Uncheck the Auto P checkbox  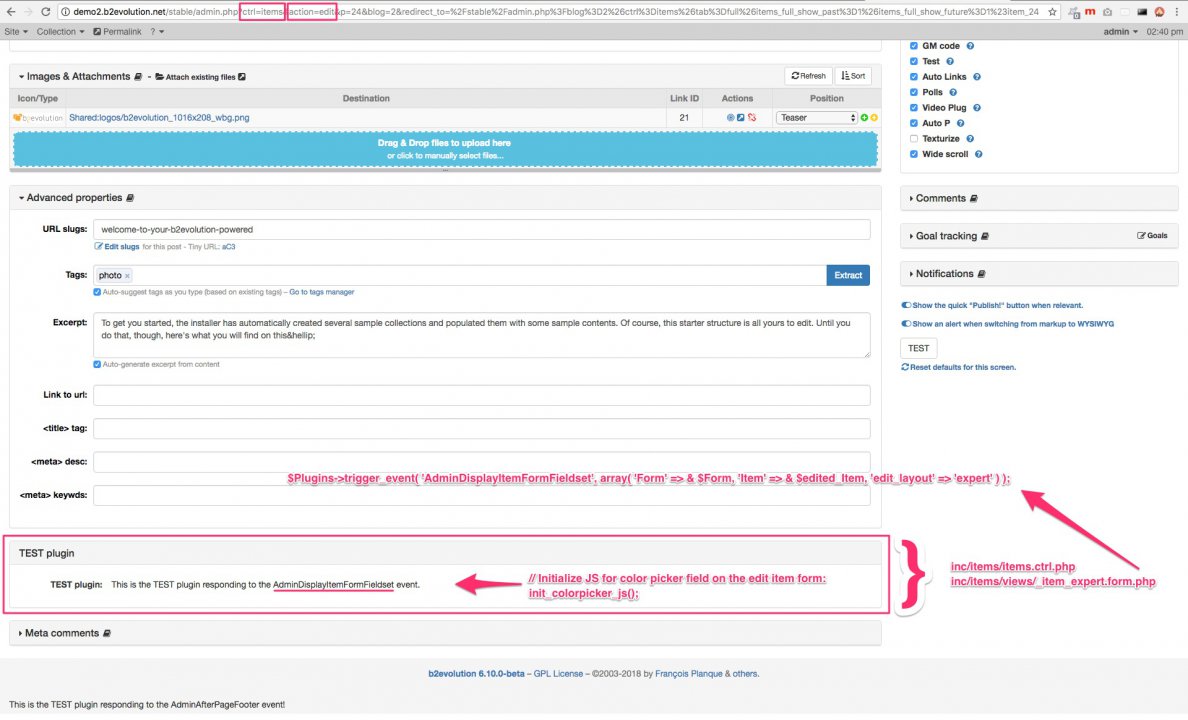[914, 123]
